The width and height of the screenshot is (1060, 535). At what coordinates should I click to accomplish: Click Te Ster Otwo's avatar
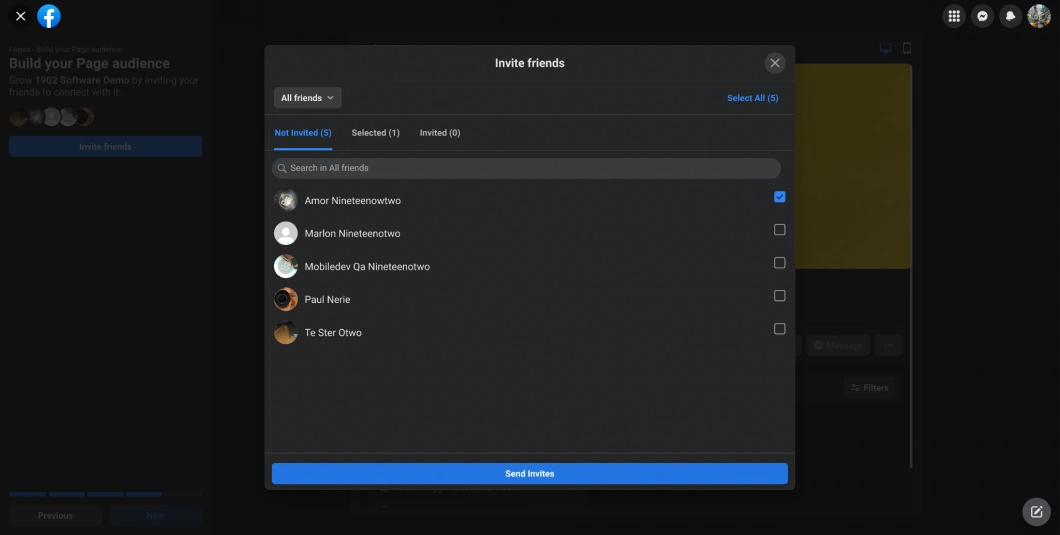point(286,333)
